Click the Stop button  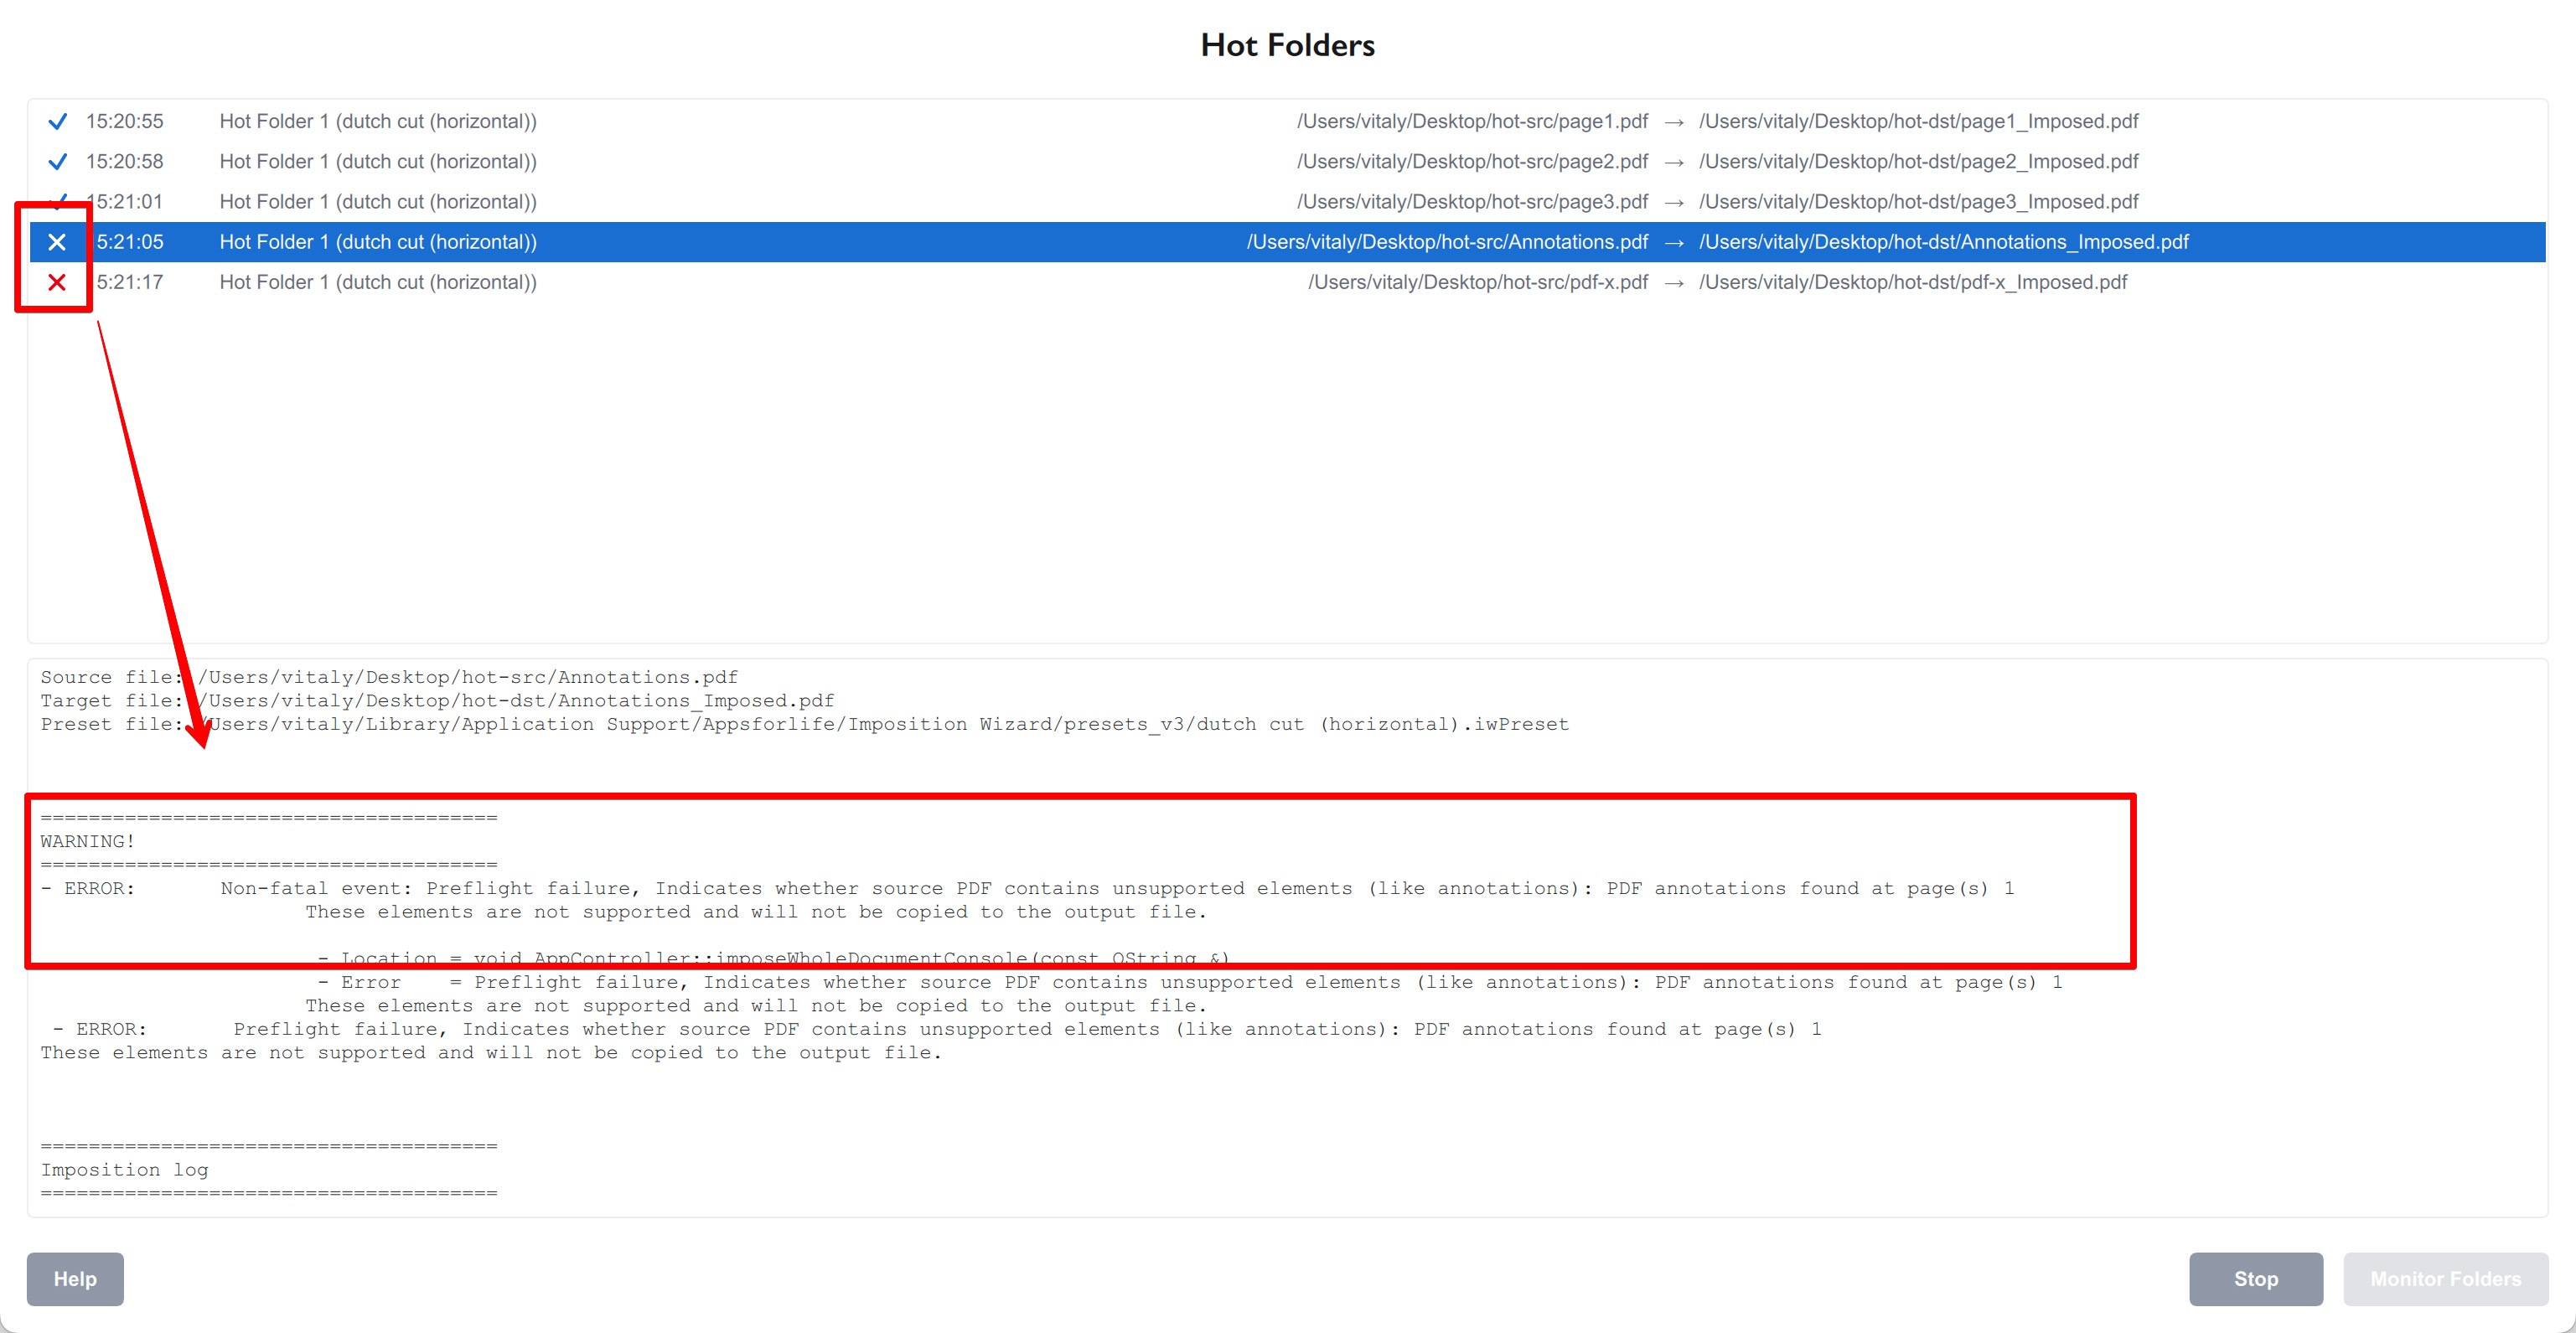point(2256,1279)
